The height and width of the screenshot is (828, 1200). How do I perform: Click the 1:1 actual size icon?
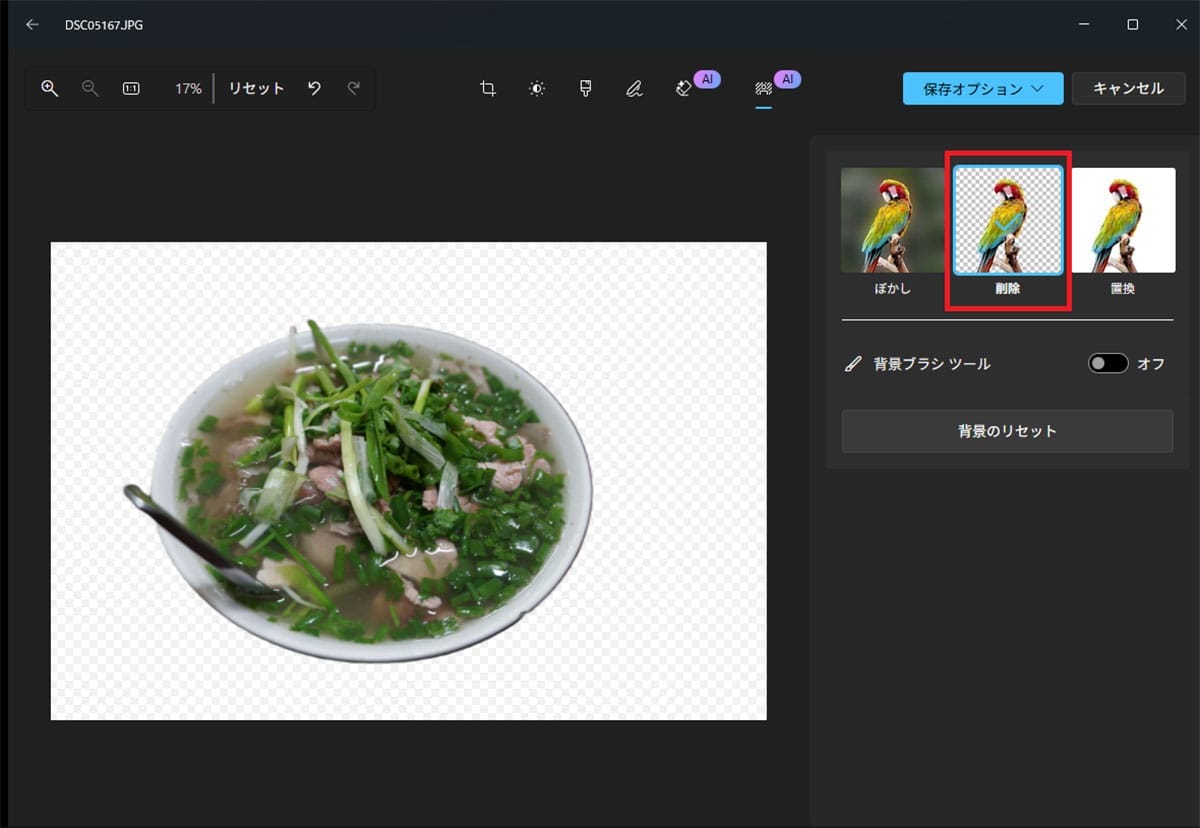131,88
